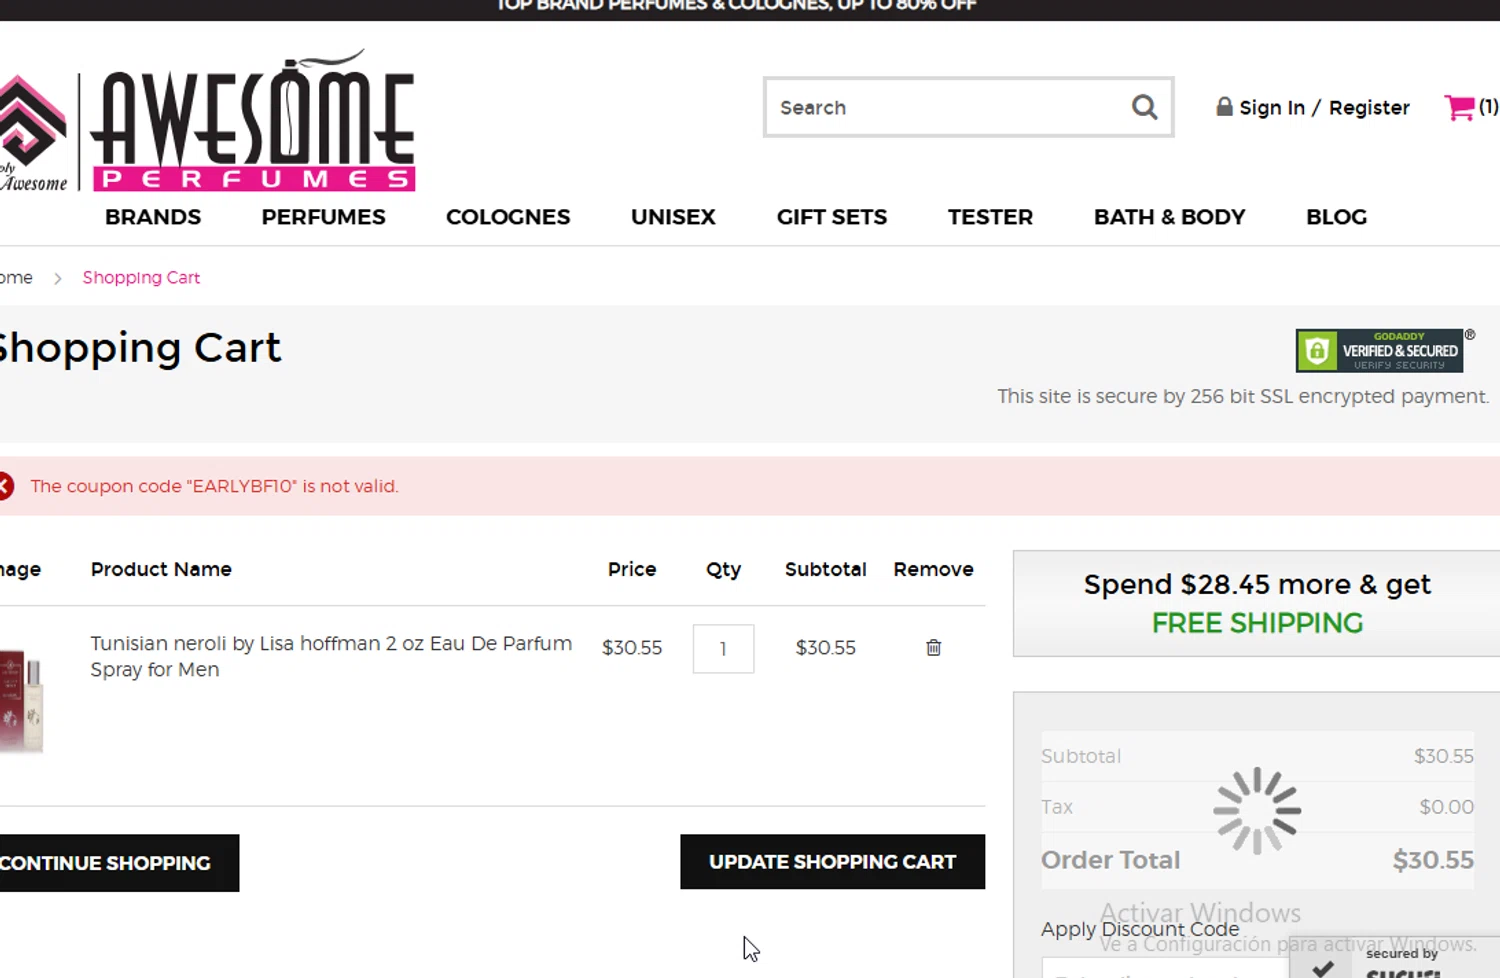Open the BATH & BODY menu
Viewport: 1500px width, 978px height.
1169,217
